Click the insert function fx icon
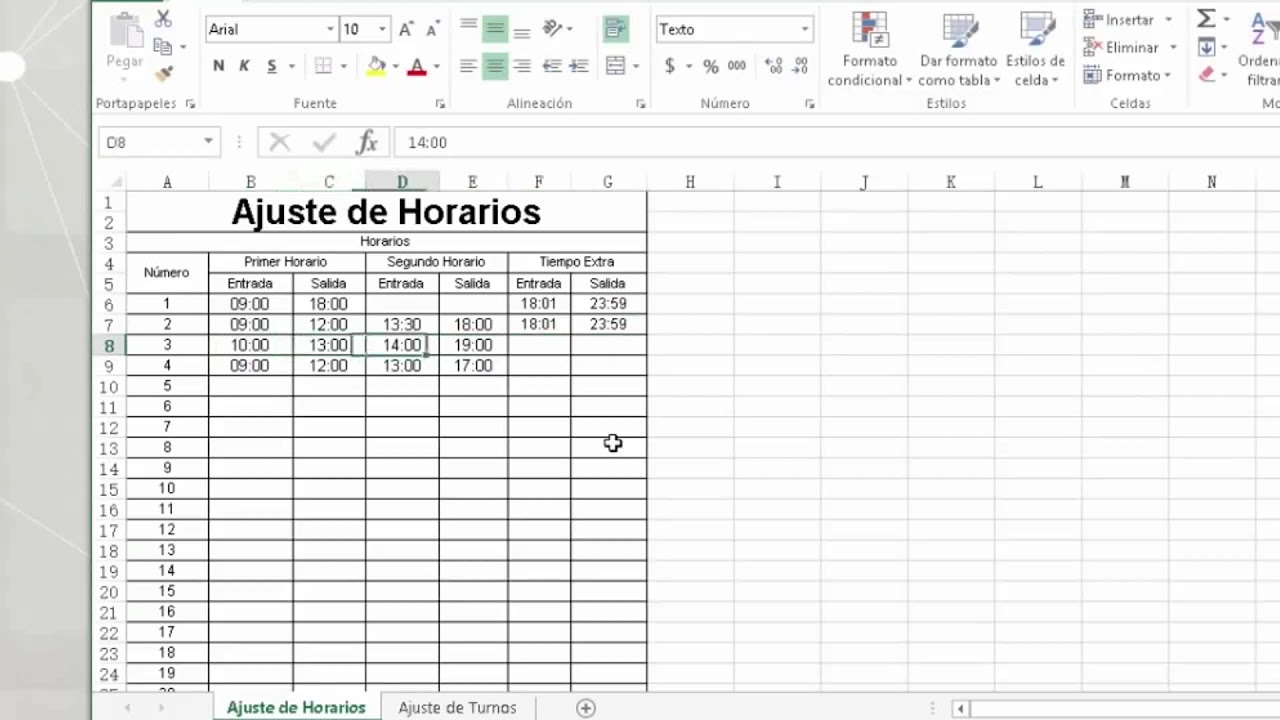1280x720 pixels. point(367,143)
